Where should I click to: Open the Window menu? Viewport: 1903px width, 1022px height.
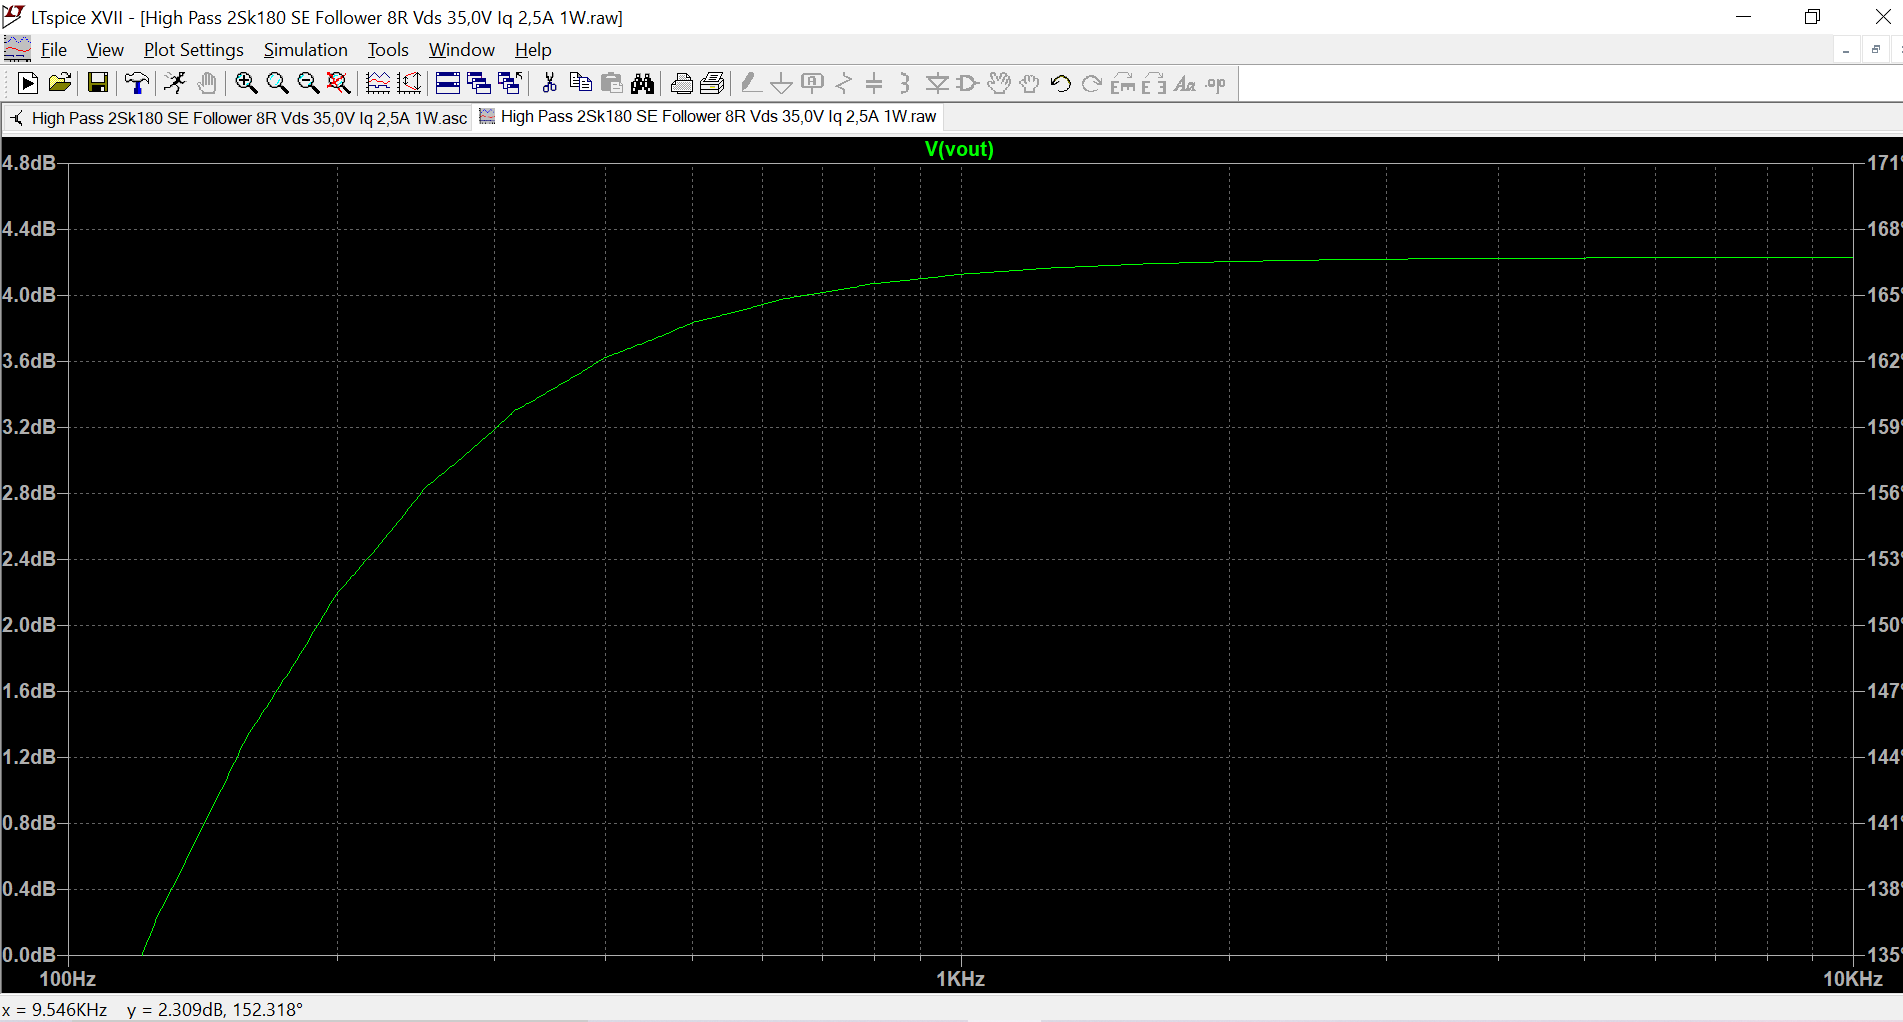point(462,50)
